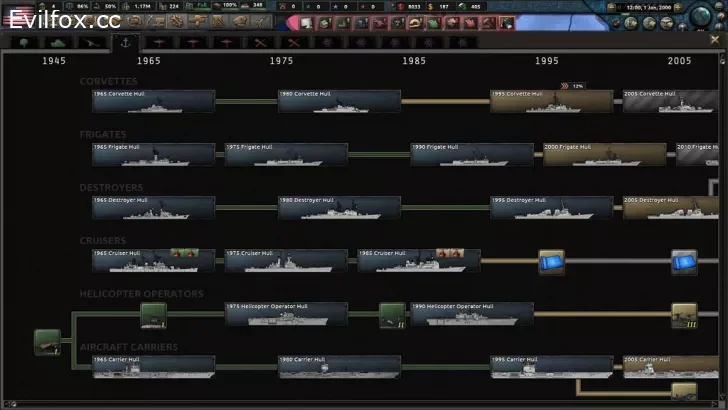
Task: Click the tan icon below 2005 Carrier Hull
Action: [x=684, y=391]
